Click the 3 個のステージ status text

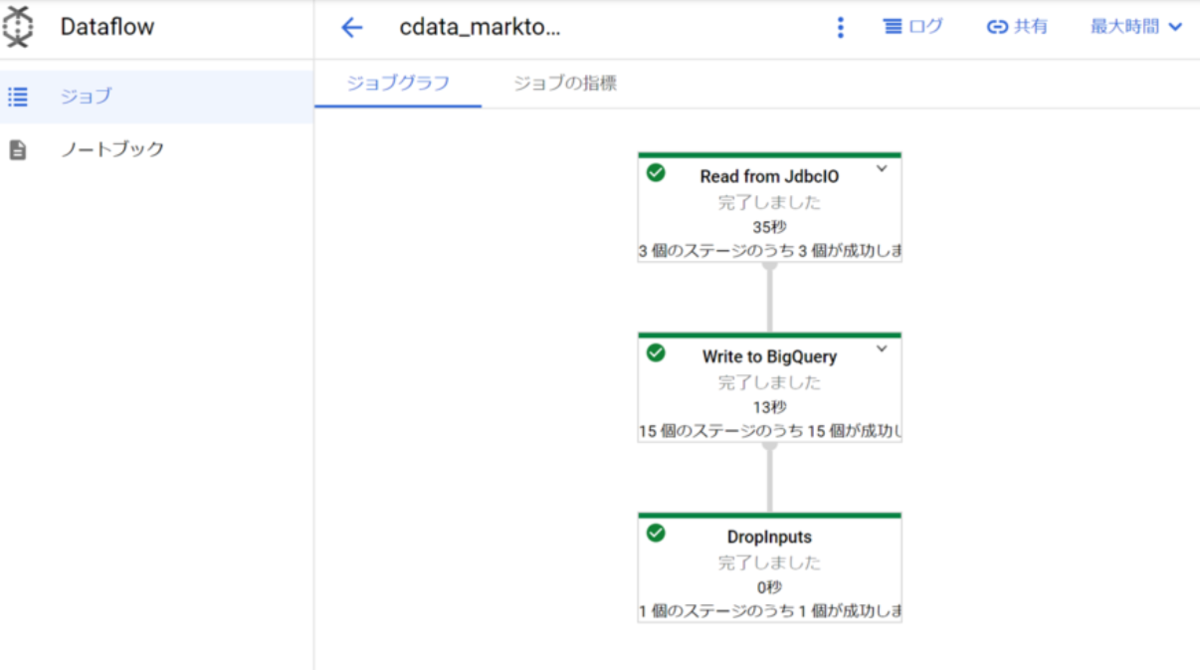769,250
